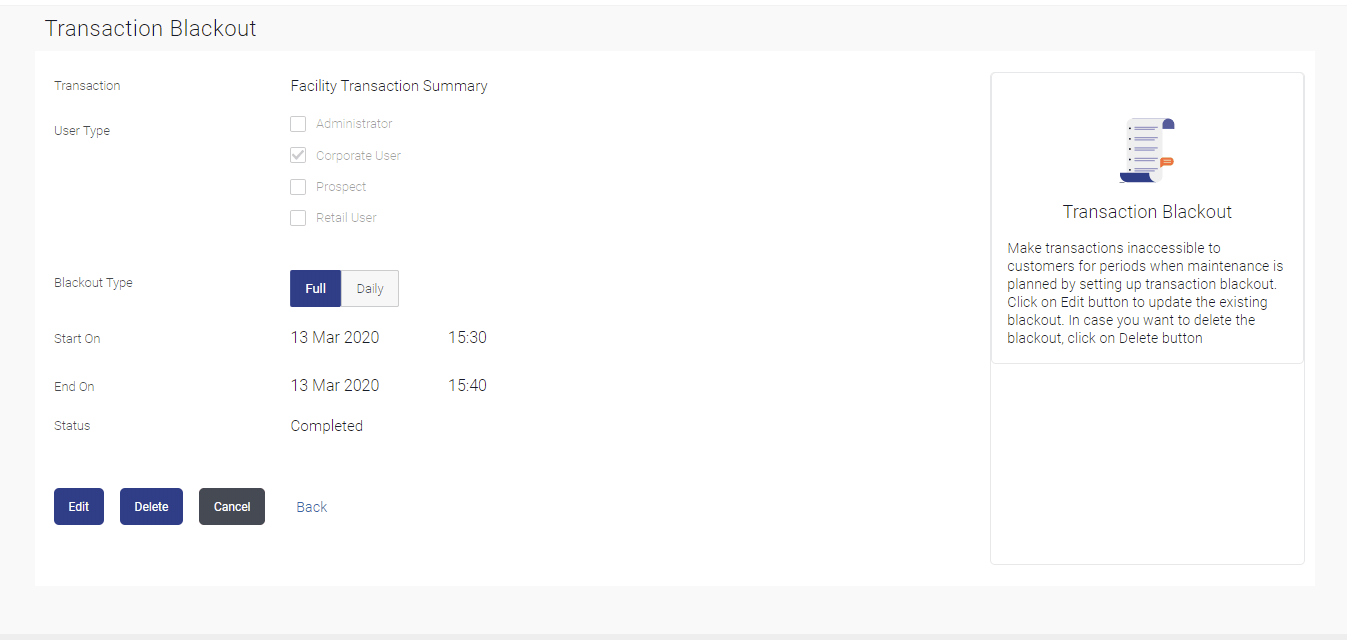Check the Administrator user type checkbox
Image resolution: width=1347 pixels, height=640 pixels.
[297, 123]
